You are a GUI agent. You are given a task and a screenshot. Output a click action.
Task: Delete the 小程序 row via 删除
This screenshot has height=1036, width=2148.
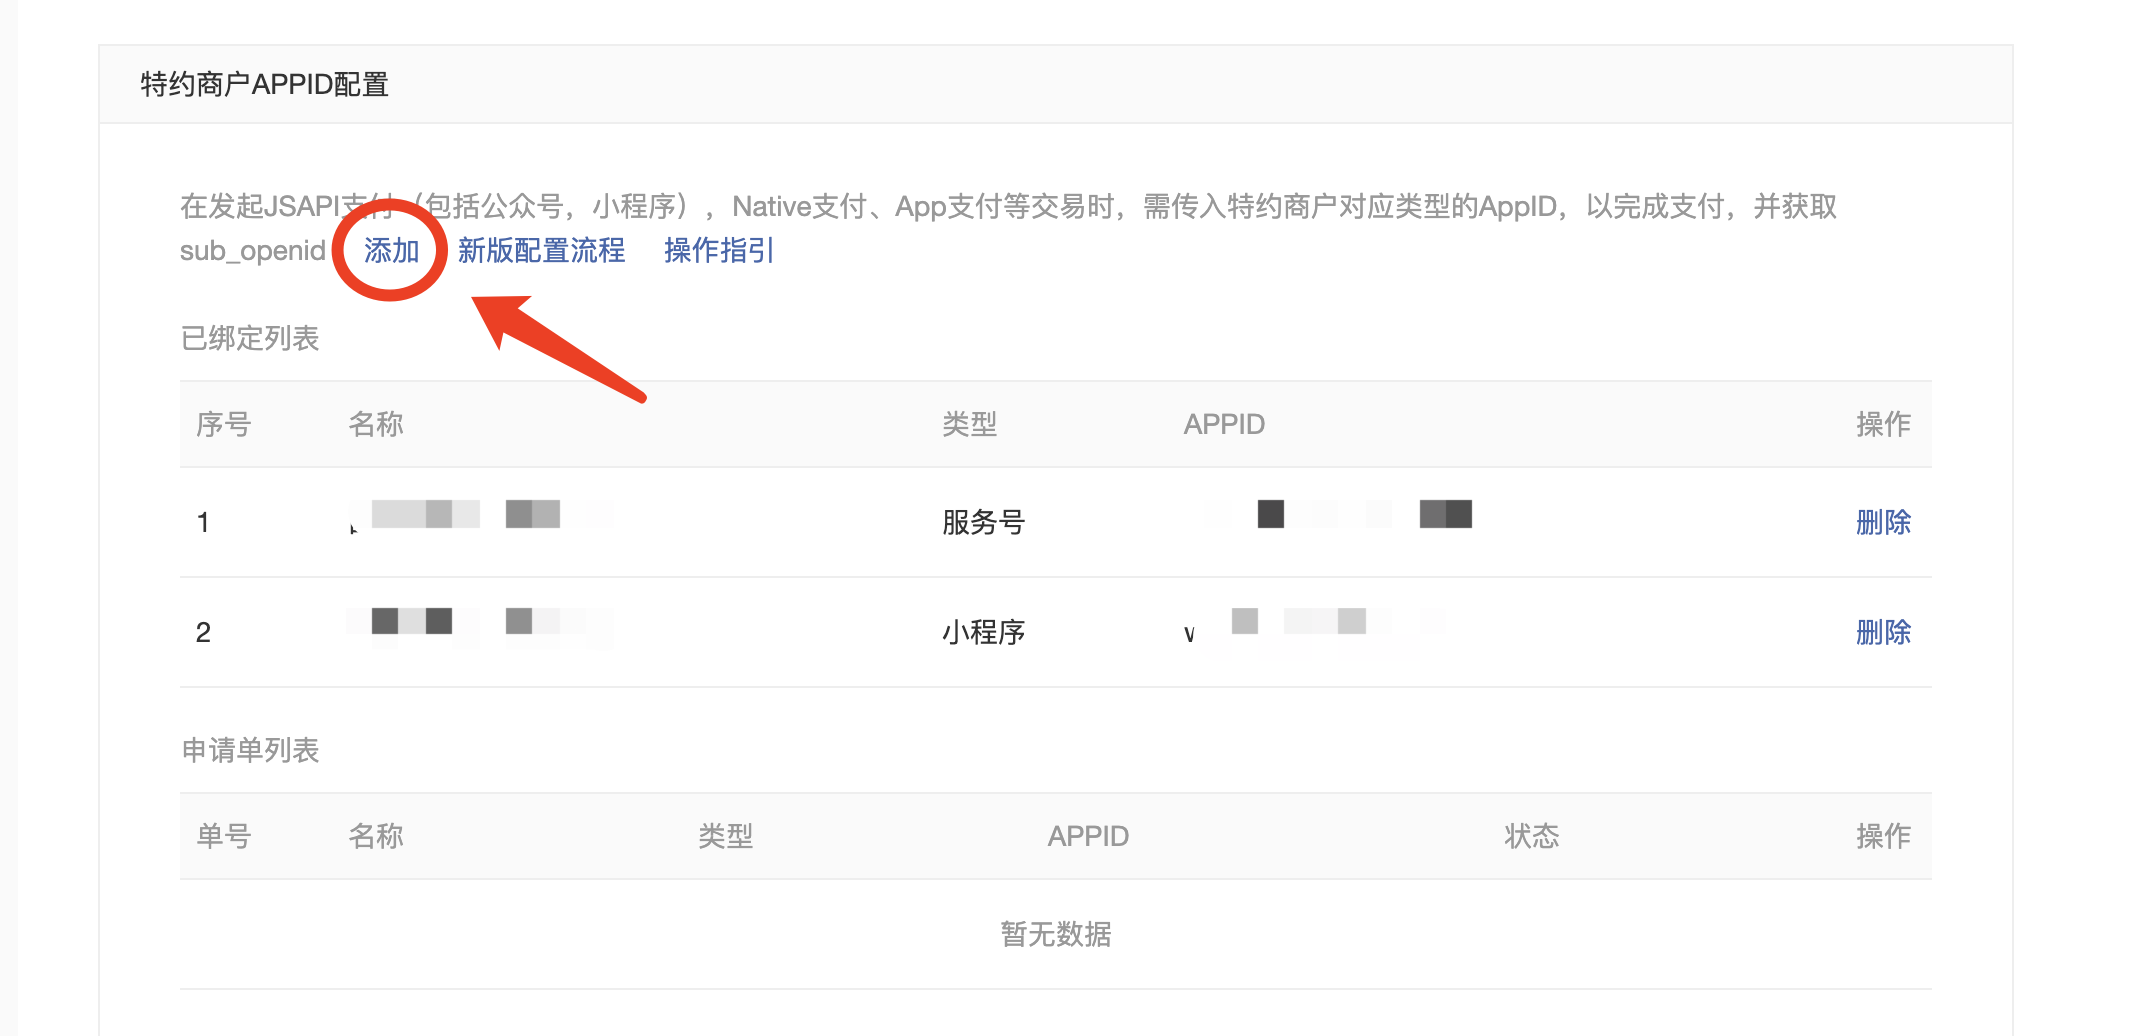pyautogui.click(x=1882, y=632)
